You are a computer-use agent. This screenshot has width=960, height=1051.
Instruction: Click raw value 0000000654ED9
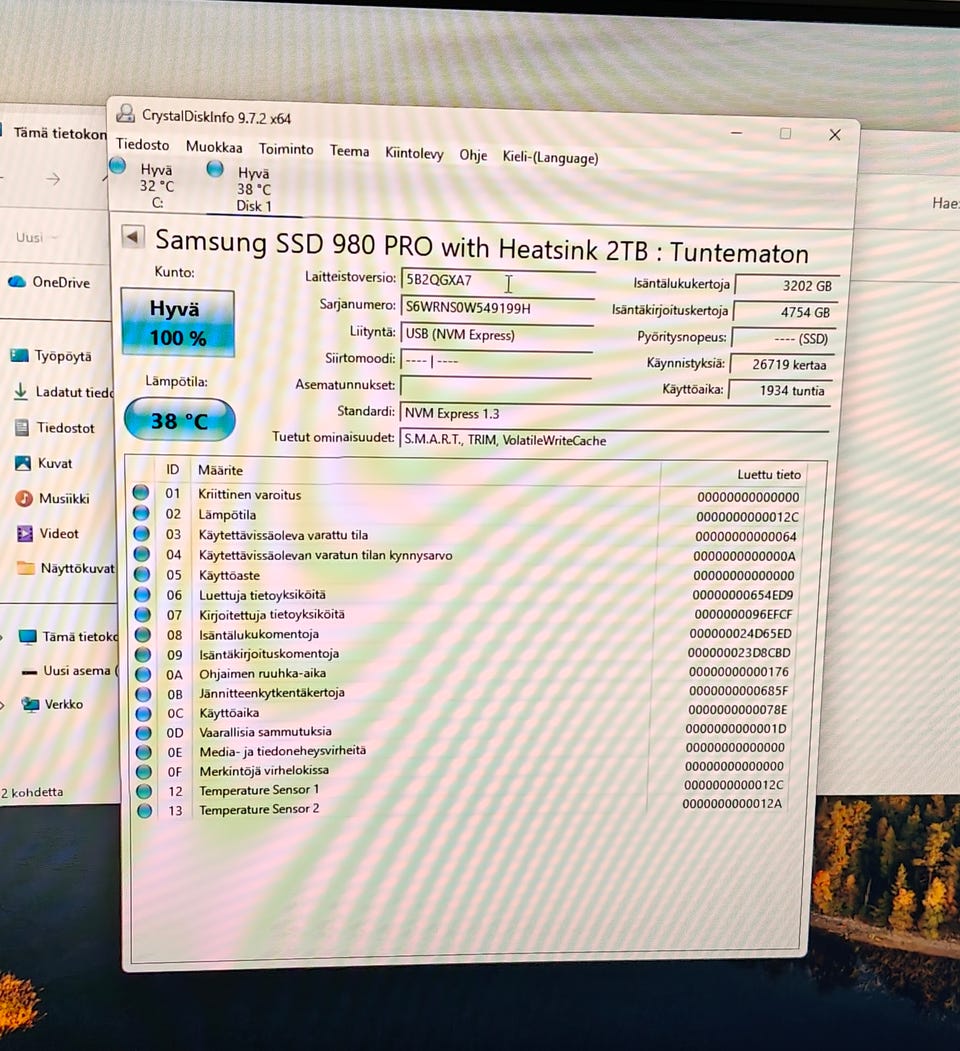[743, 595]
